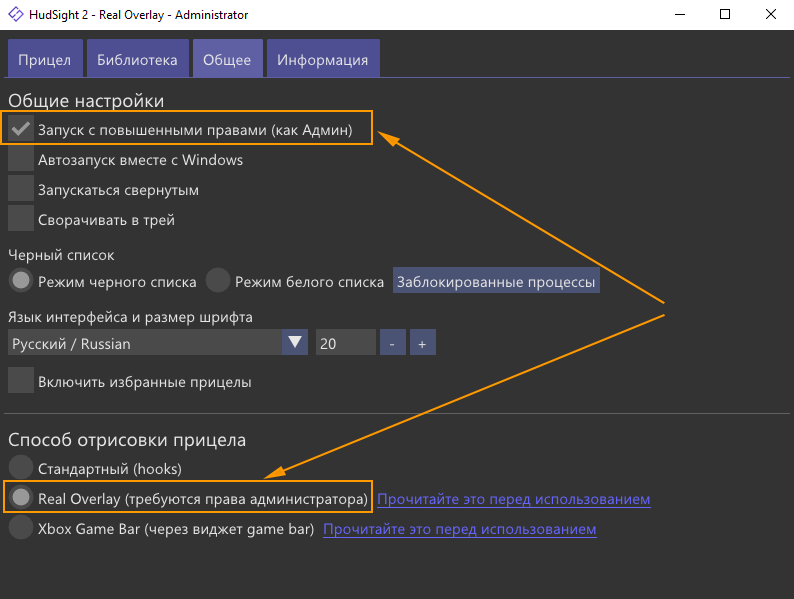Select Режим белого списка radio button
This screenshot has height=599, width=794.
[x=218, y=281]
